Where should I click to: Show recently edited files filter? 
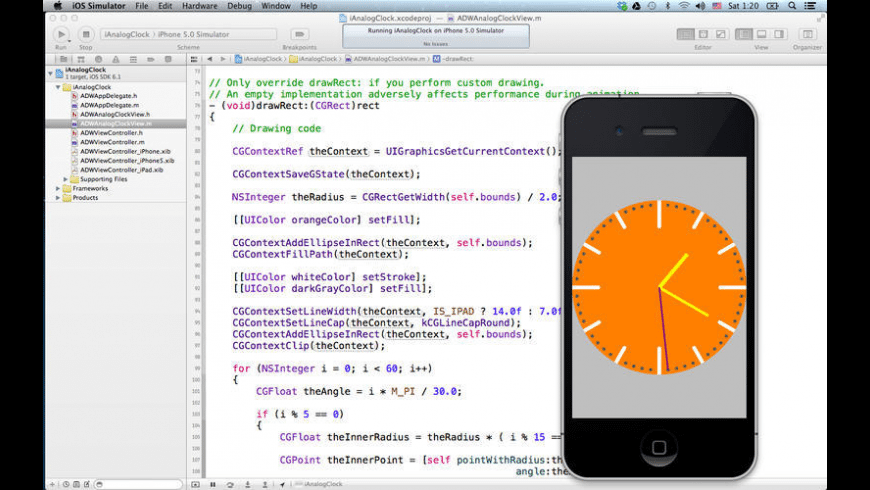click(65, 484)
